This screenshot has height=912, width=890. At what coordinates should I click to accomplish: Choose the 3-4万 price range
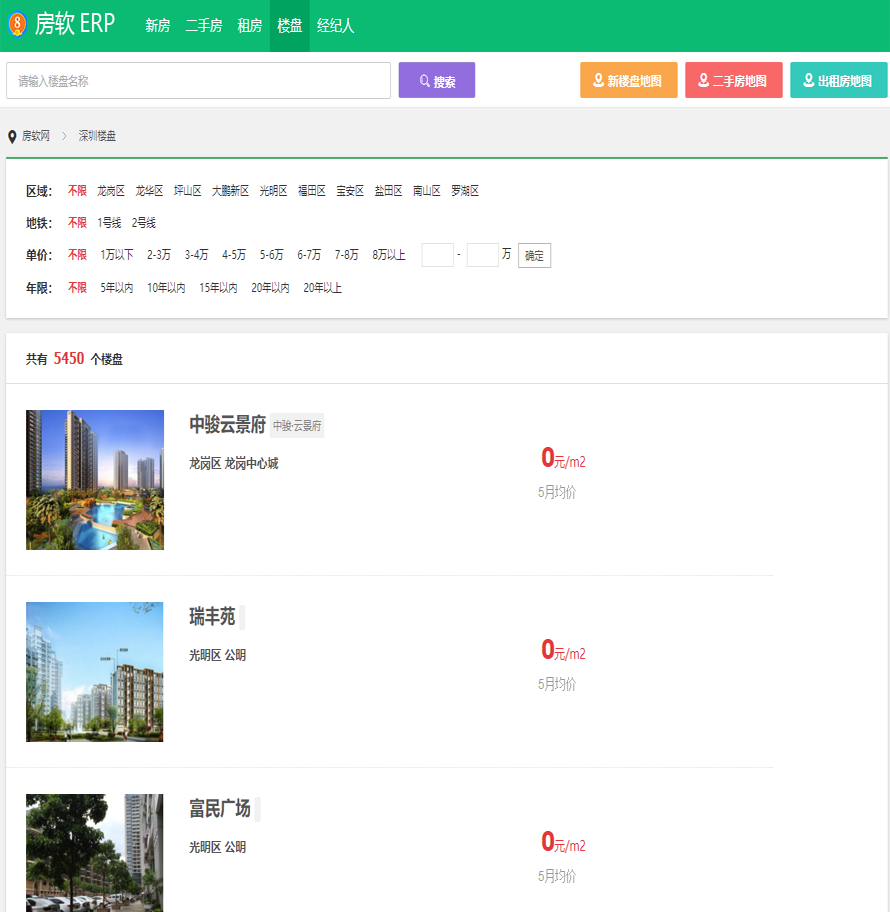(x=197, y=255)
